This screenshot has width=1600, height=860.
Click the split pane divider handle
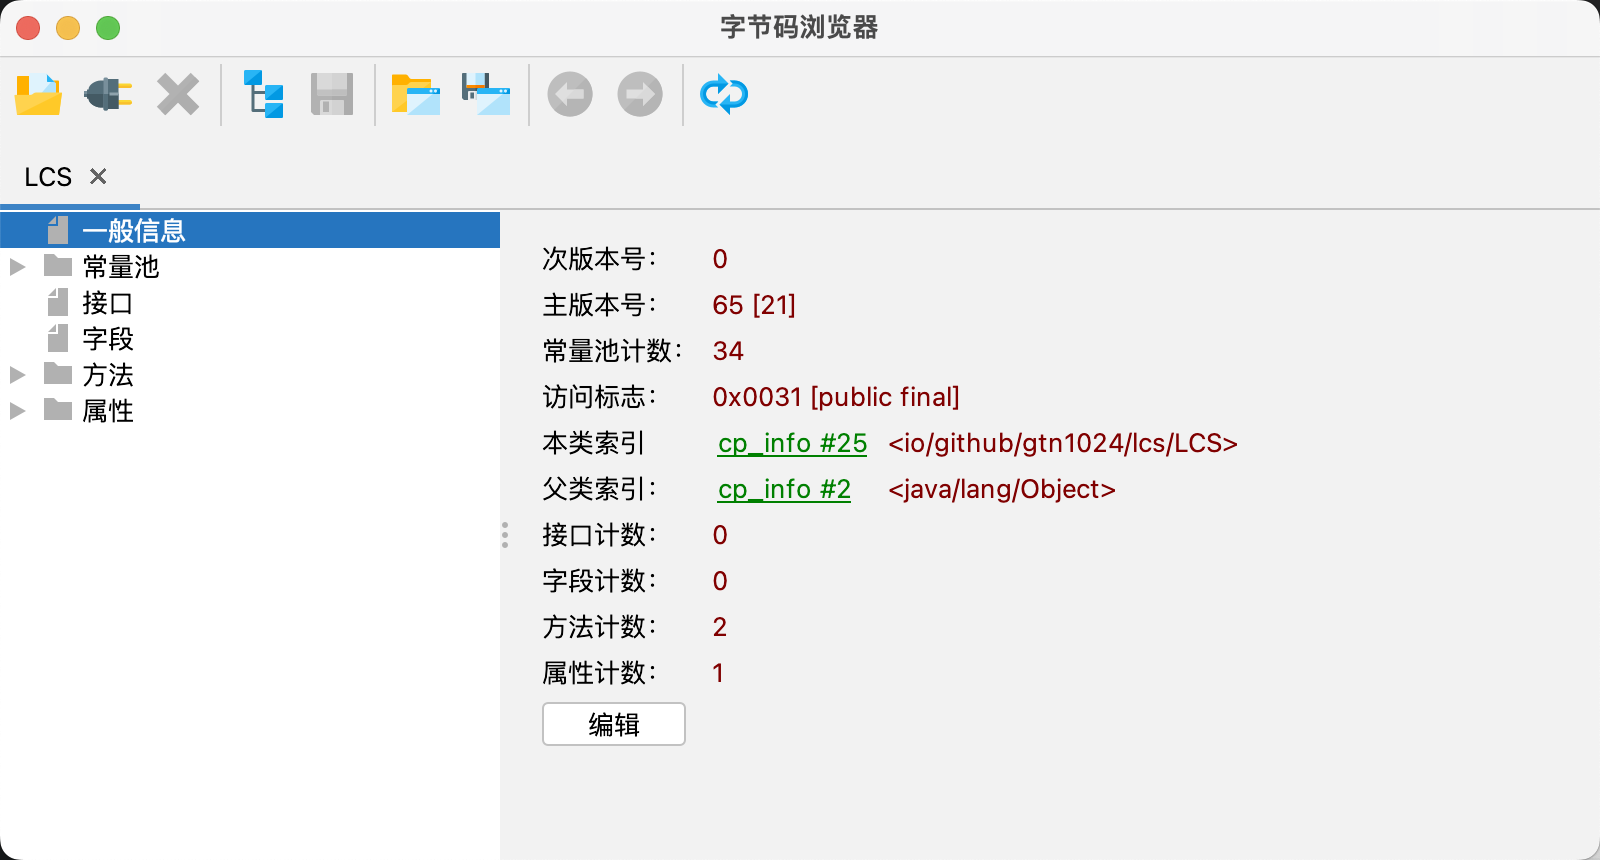tap(505, 535)
